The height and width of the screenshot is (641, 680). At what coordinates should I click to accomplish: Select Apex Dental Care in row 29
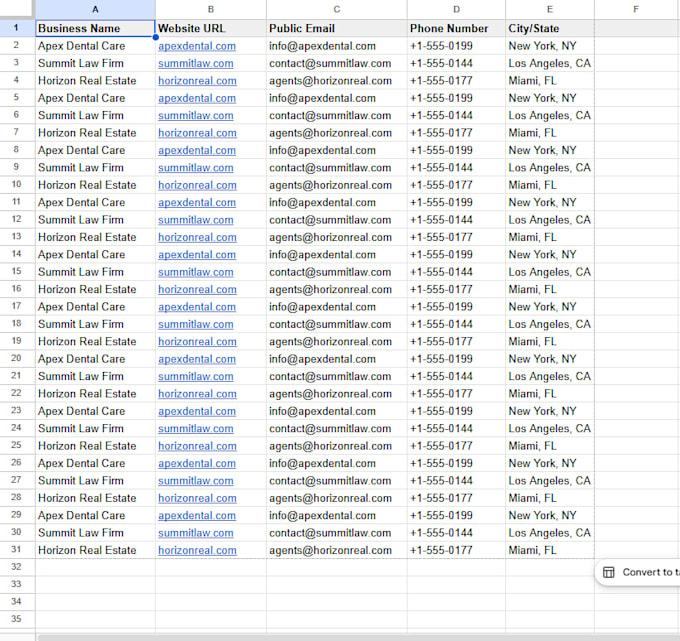coord(95,516)
